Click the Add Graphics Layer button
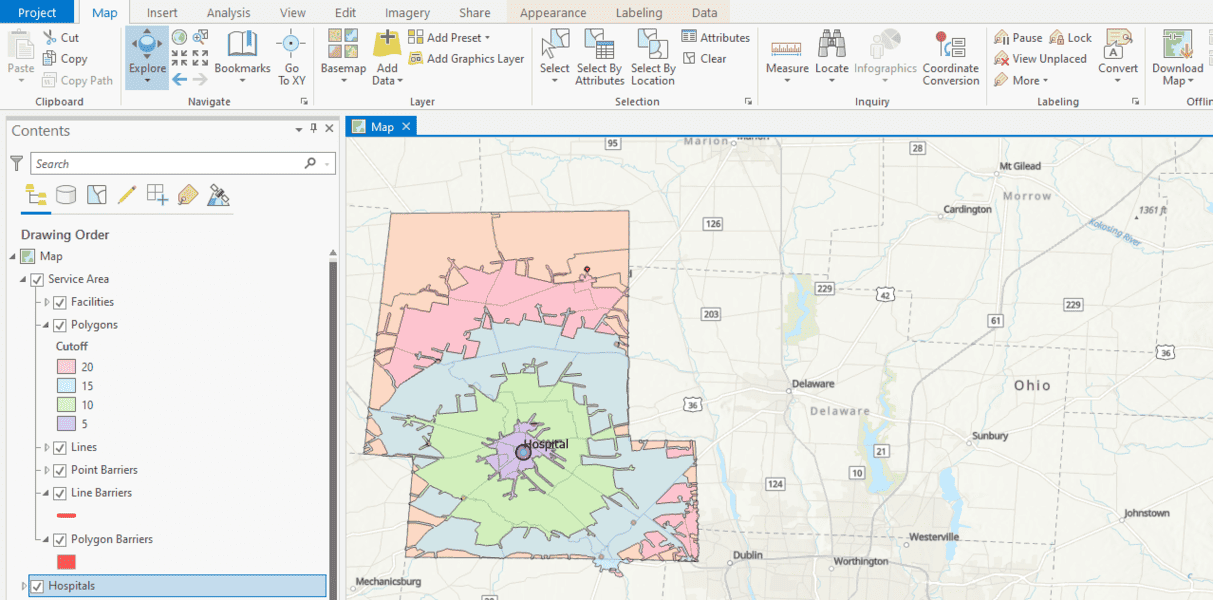Screen dimensions: 1213x600 coord(467,59)
